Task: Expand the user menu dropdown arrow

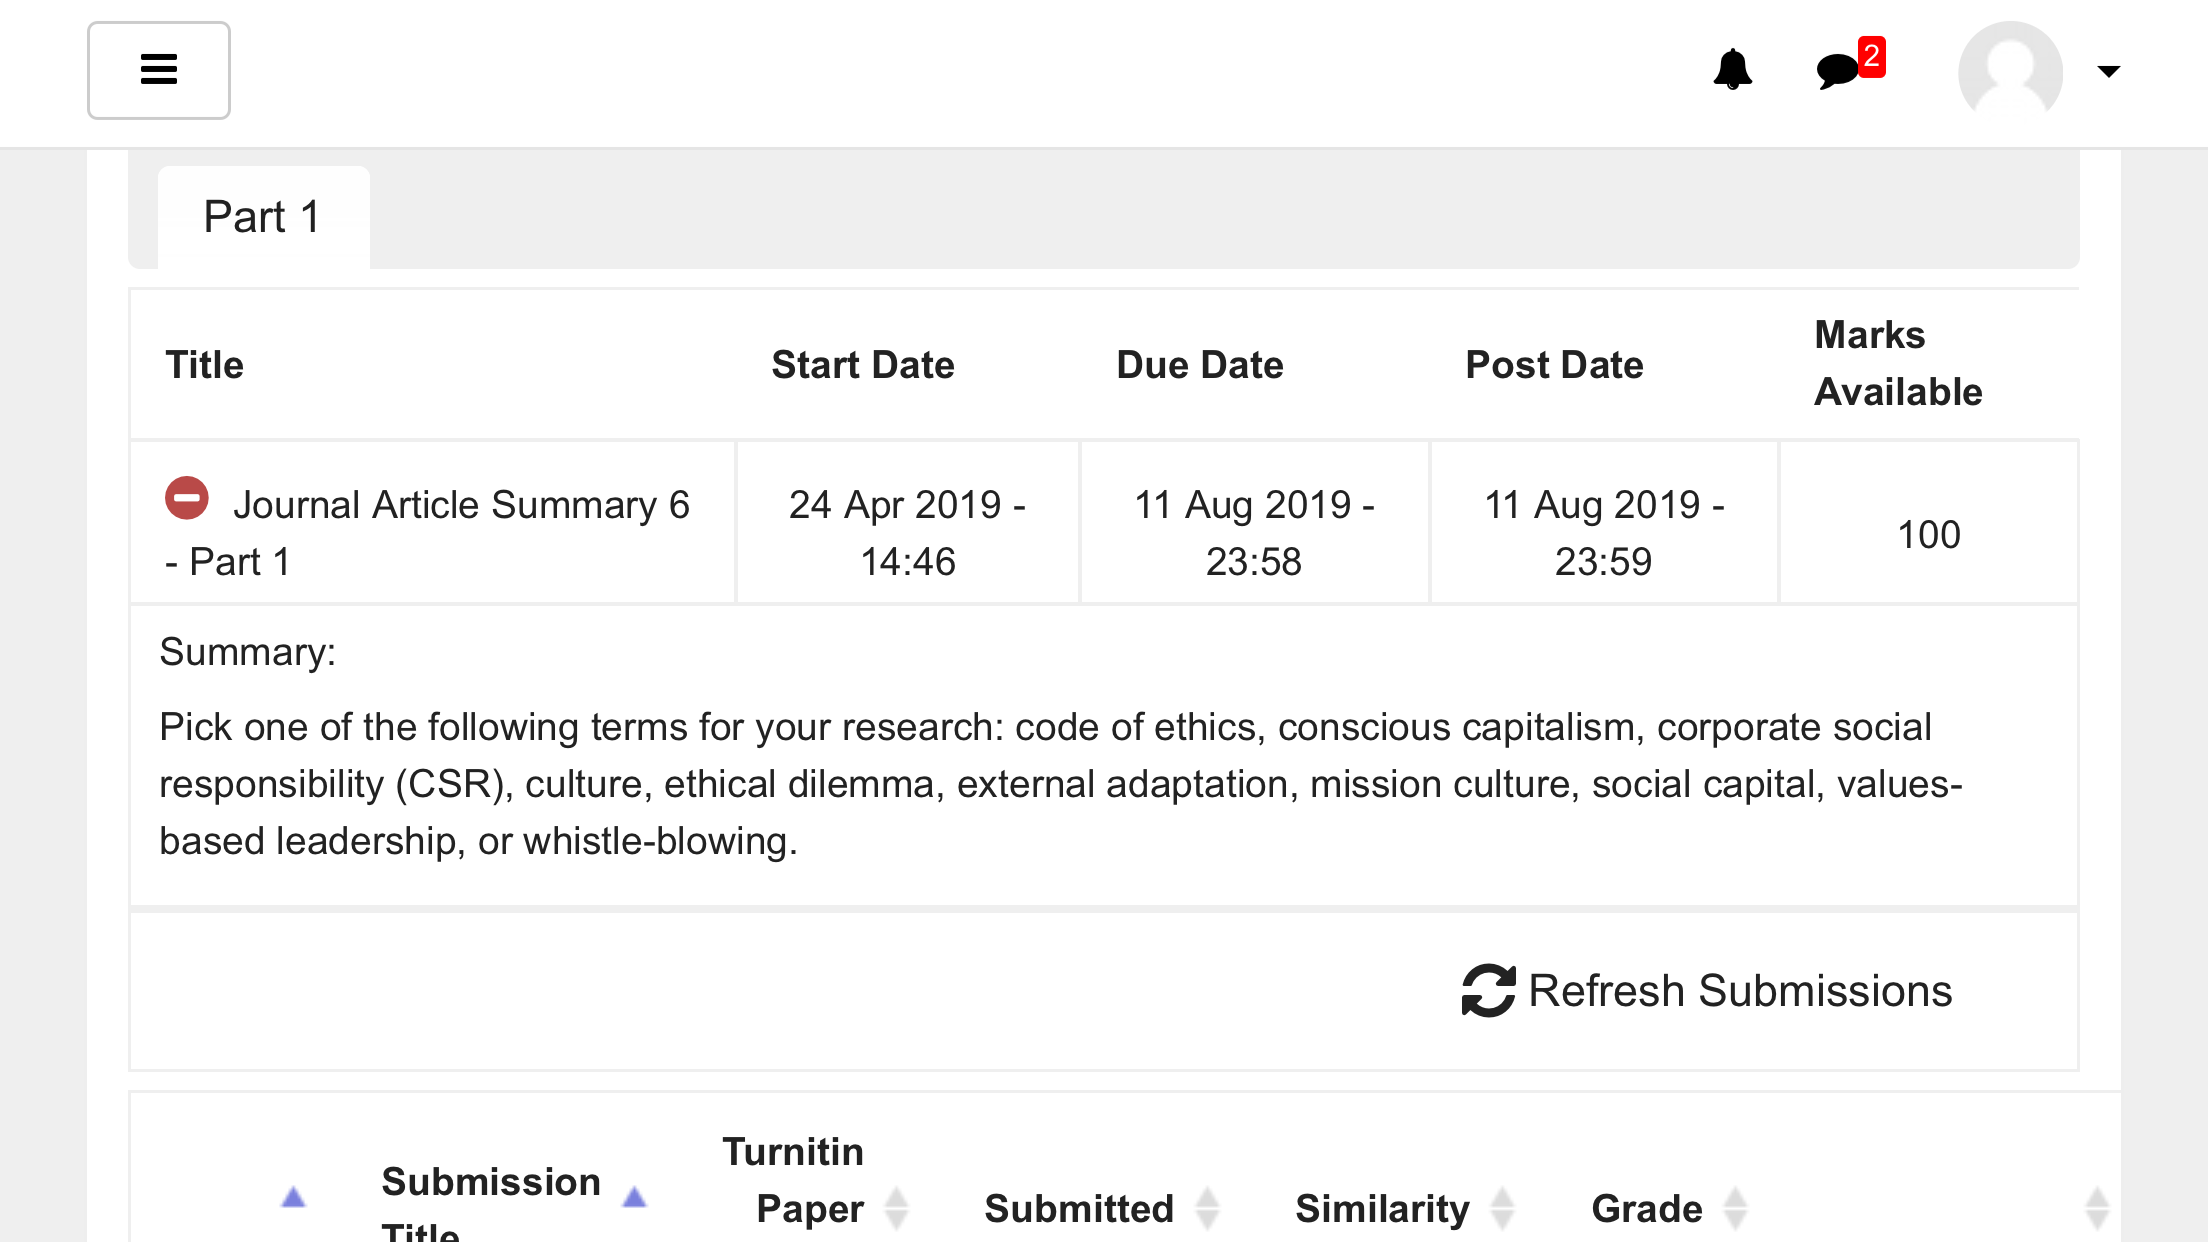Action: 2108,71
